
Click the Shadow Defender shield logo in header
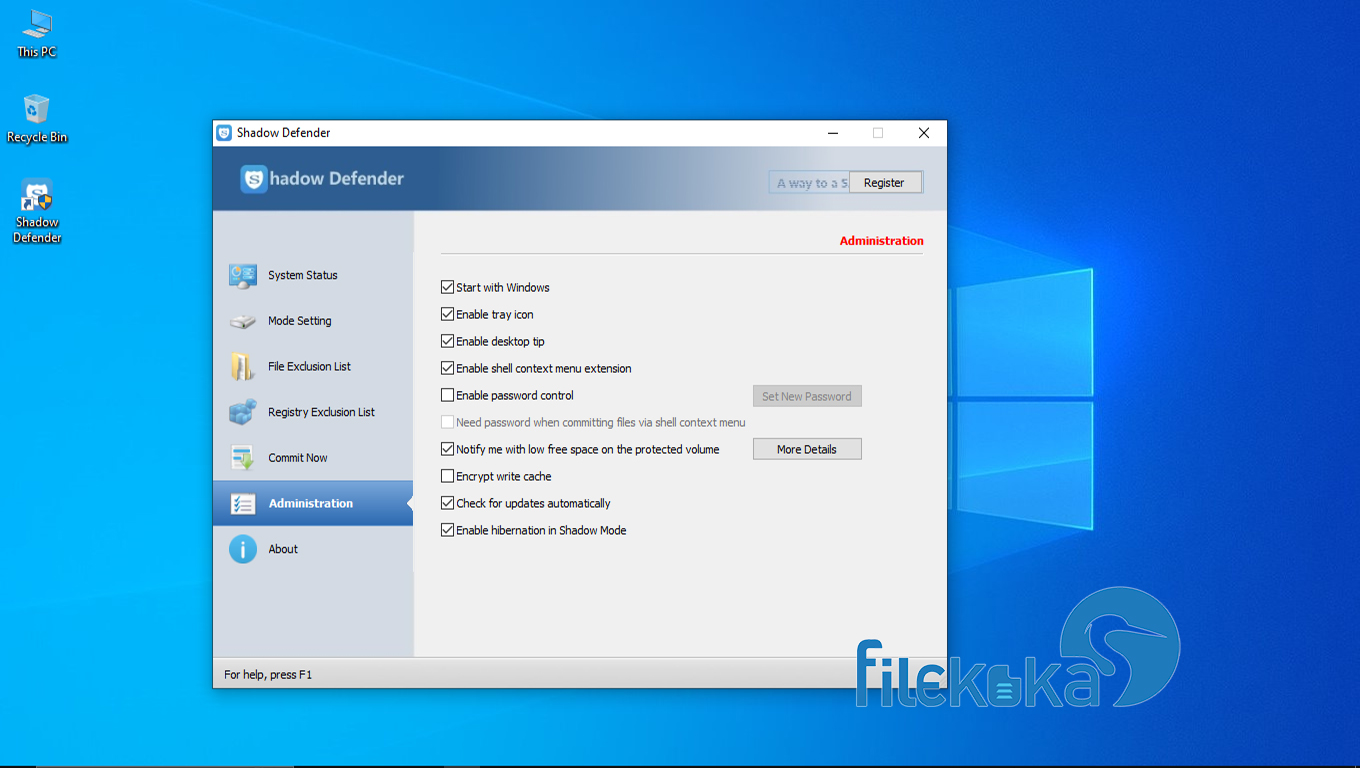pos(254,179)
